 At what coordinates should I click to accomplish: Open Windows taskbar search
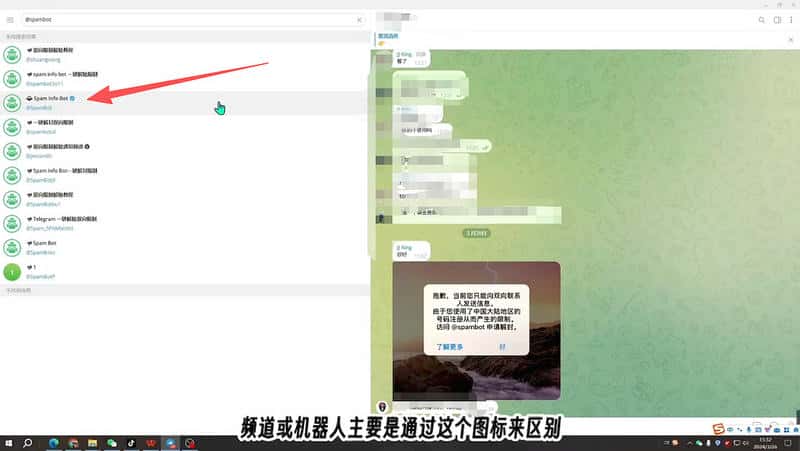(x=28, y=443)
